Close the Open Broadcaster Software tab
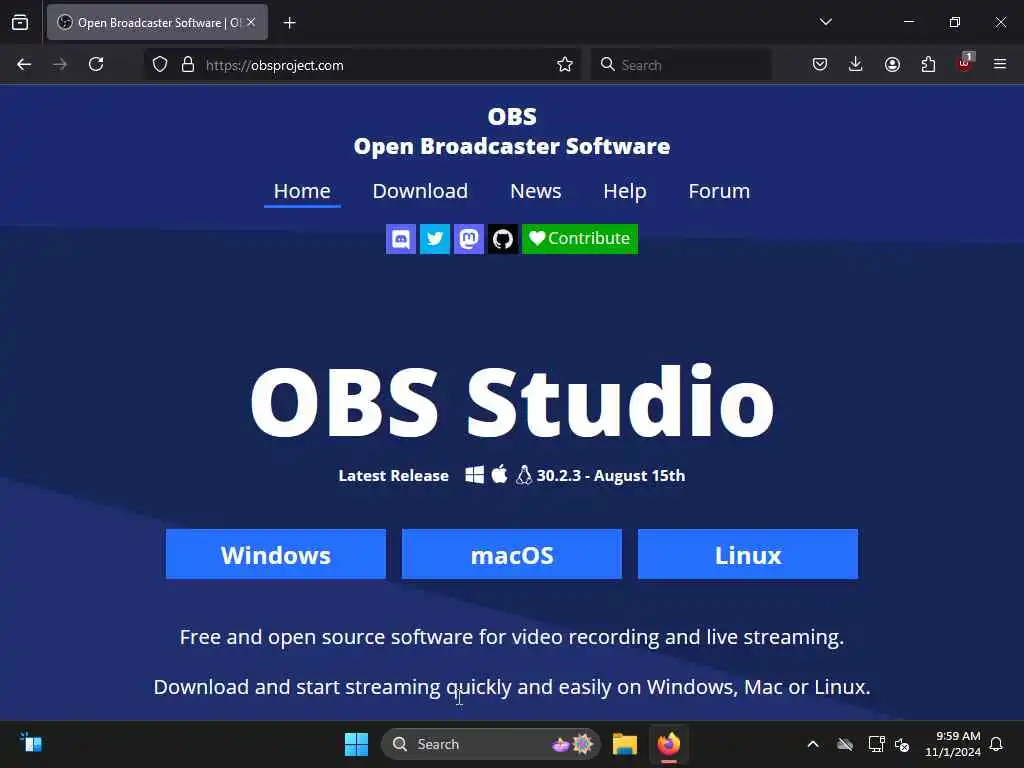This screenshot has width=1024, height=768. 251,22
